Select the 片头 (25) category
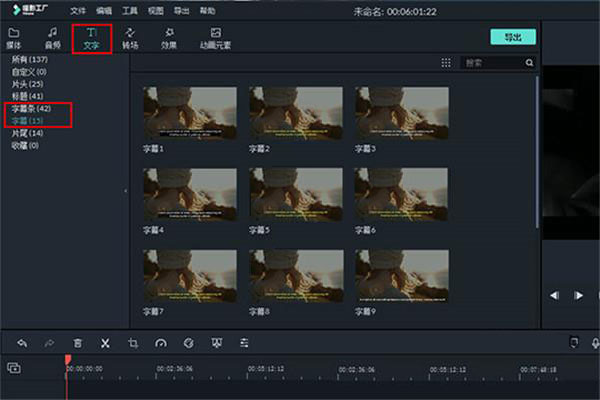 [x=27, y=84]
